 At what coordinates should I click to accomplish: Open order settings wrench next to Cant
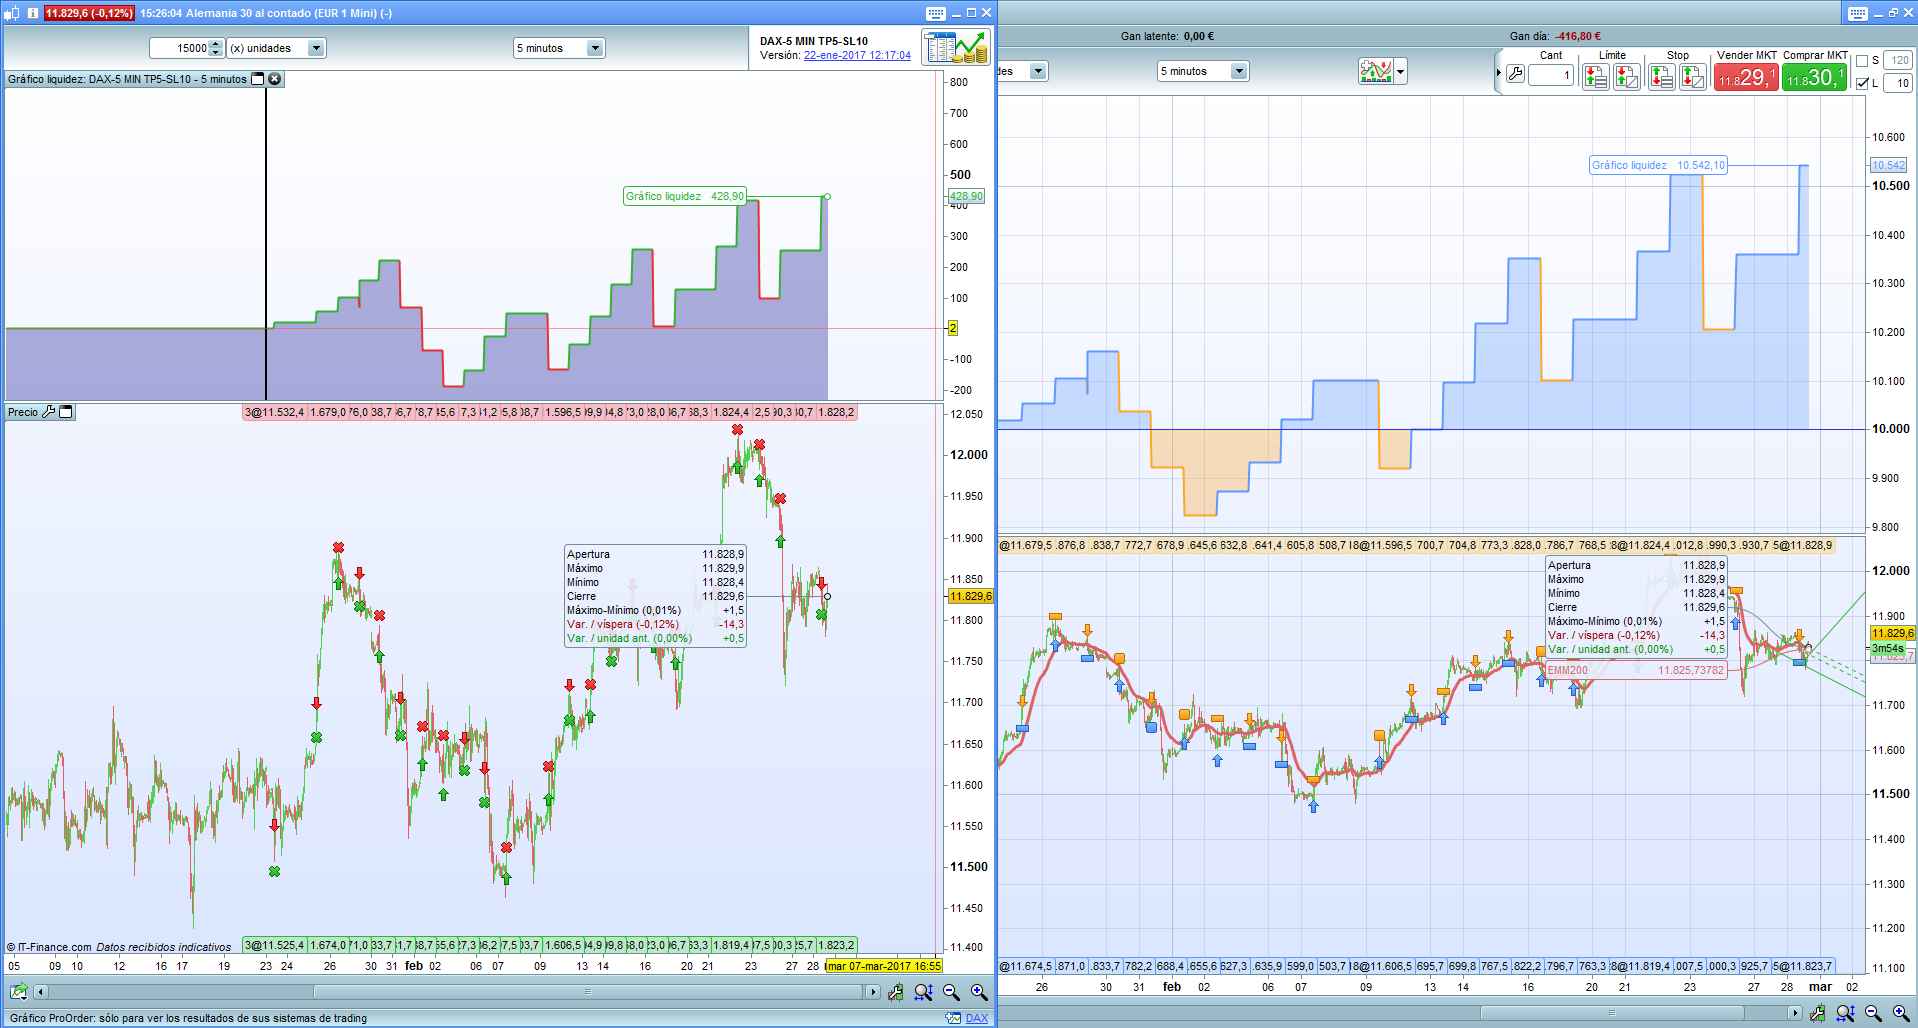[x=1515, y=74]
